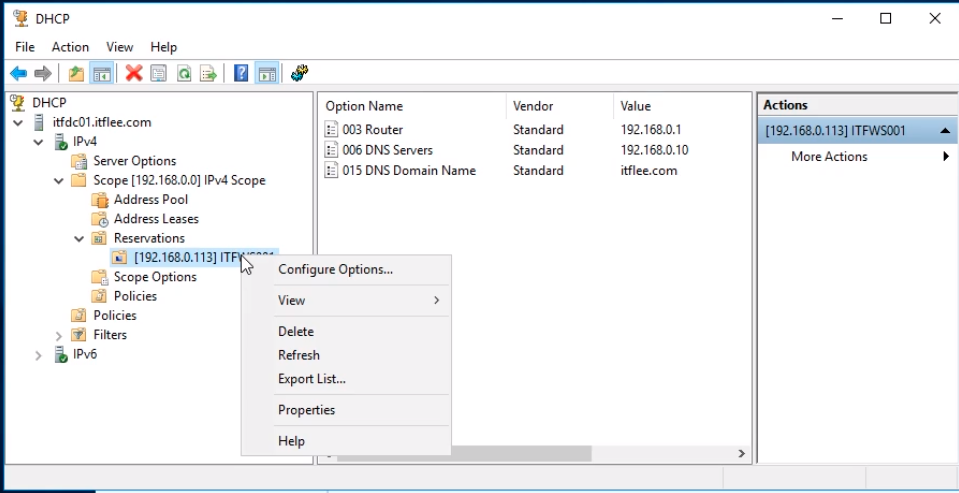Expand the Filters tree node

pos(59,336)
